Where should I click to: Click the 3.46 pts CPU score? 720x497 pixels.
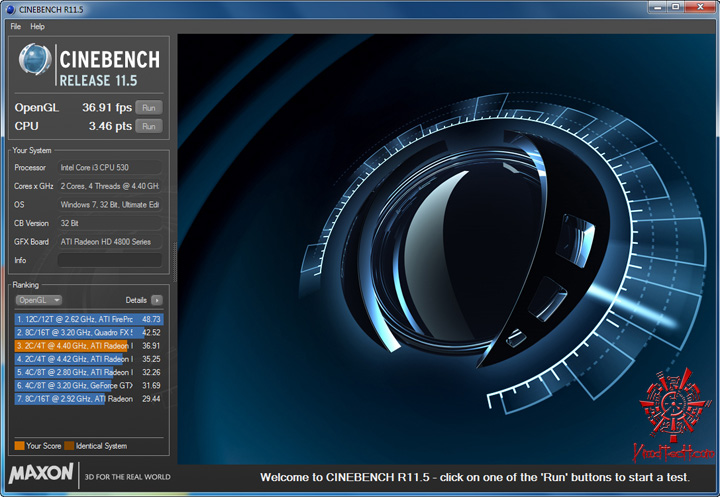(110, 126)
